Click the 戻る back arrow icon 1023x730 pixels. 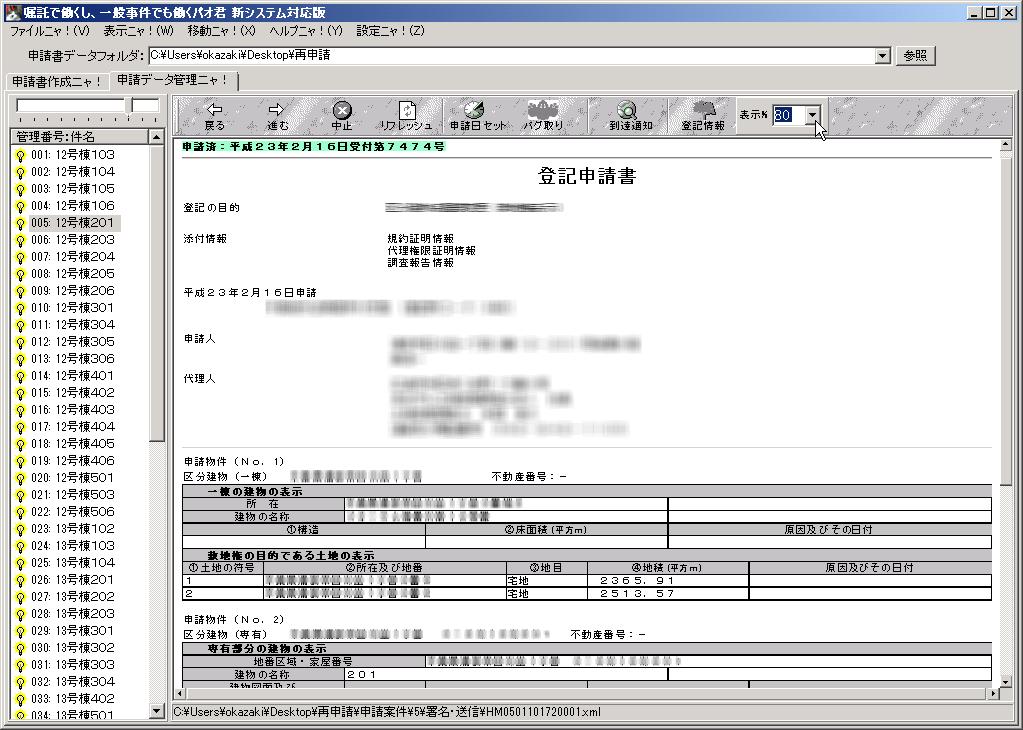click(x=214, y=109)
